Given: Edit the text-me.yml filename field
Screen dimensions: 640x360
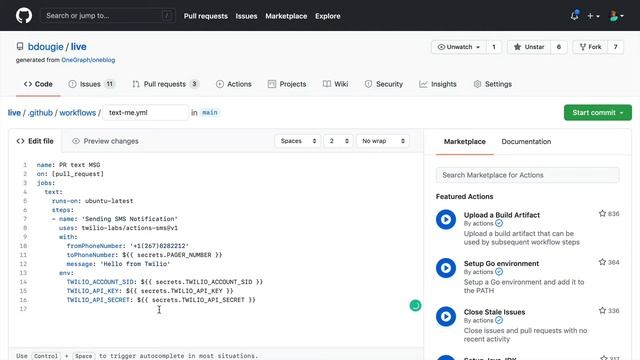Looking at the screenshot, I should point(145,113).
